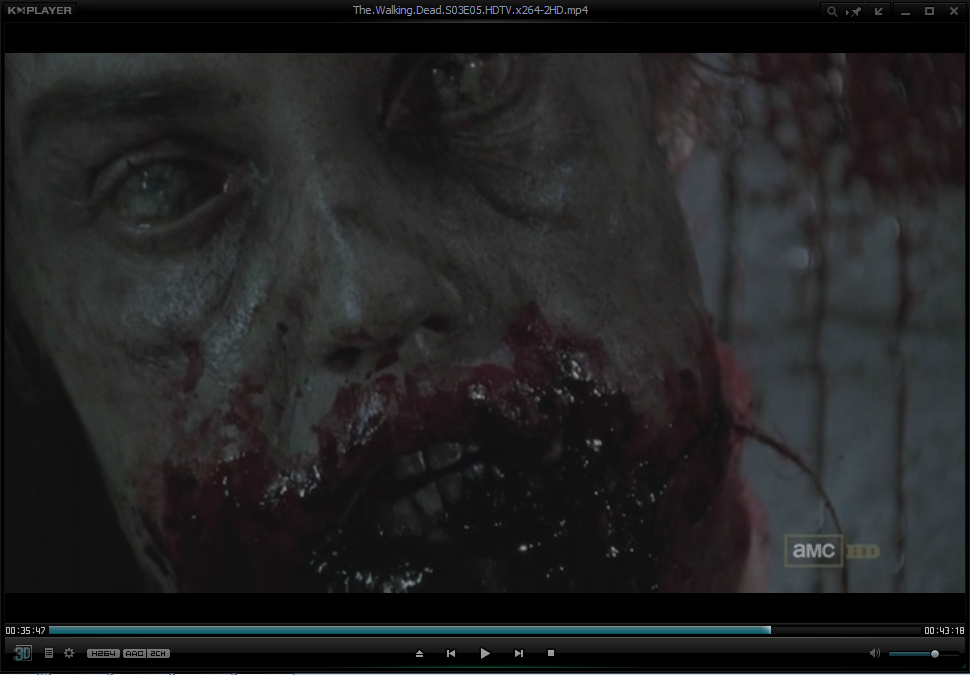This screenshot has height=675, width=970.
Task: Click the eject/open file button
Action: click(419, 653)
